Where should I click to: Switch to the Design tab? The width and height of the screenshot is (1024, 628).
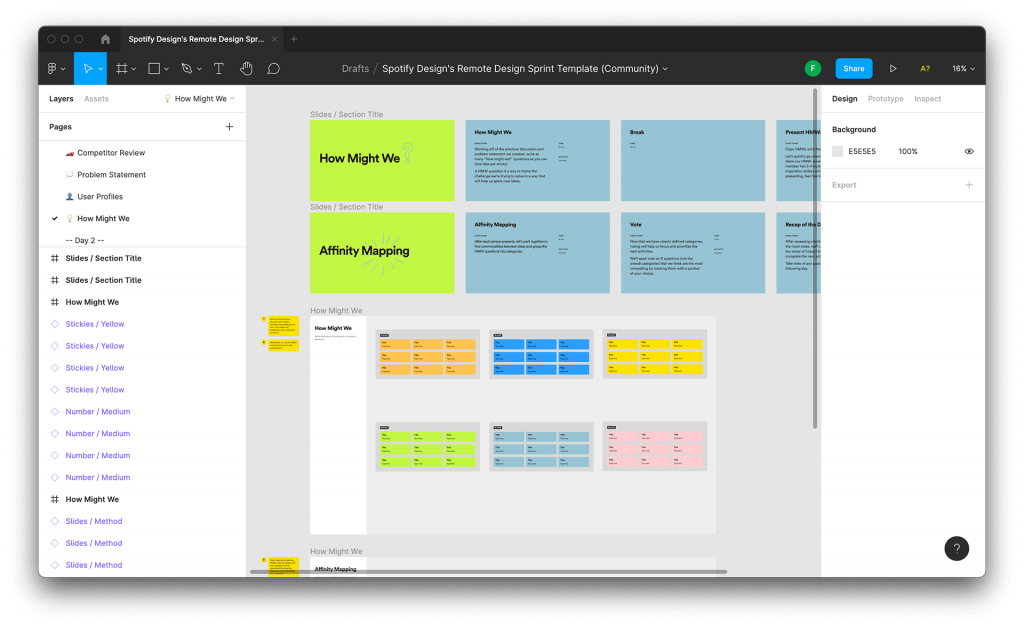pyautogui.click(x=844, y=99)
